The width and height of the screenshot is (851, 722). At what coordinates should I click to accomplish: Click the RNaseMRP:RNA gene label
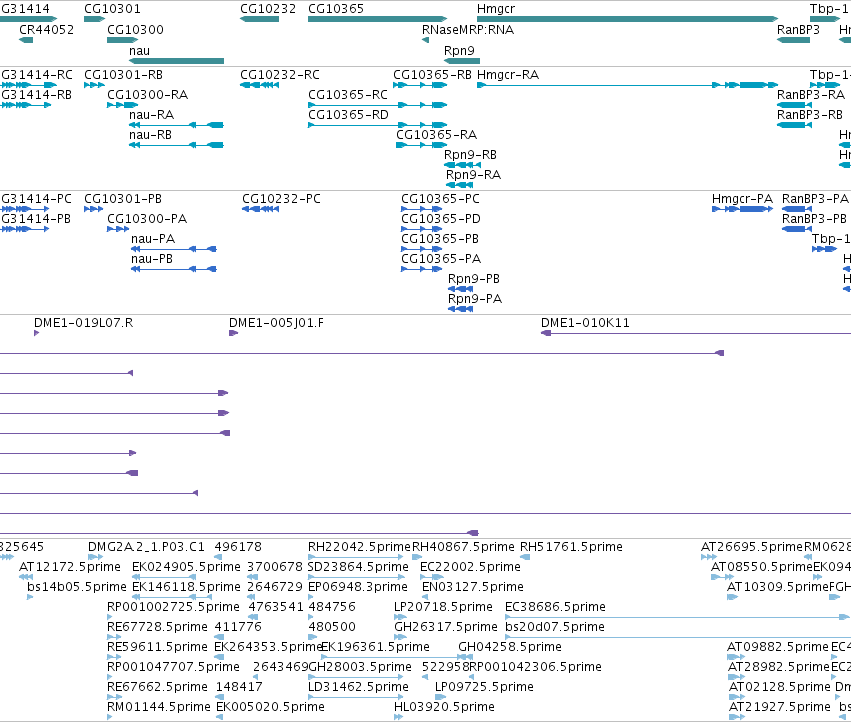click(x=468, y=29)
